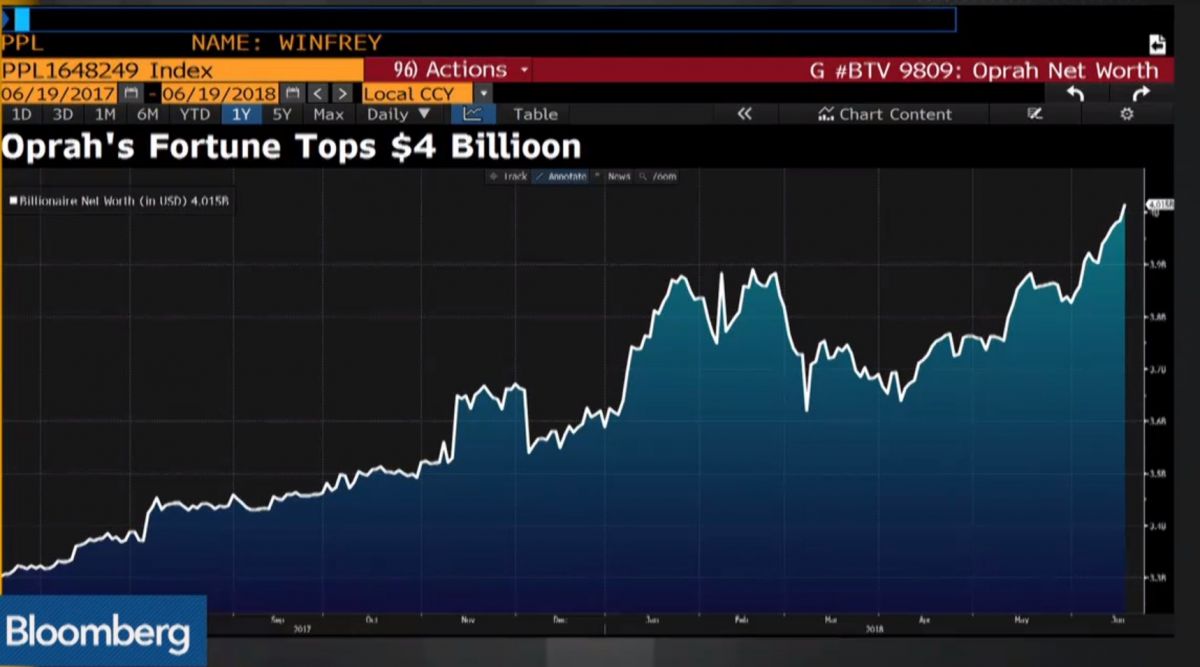Select the 1M time range
The image size is (1200, 667).
coord(105,114)
